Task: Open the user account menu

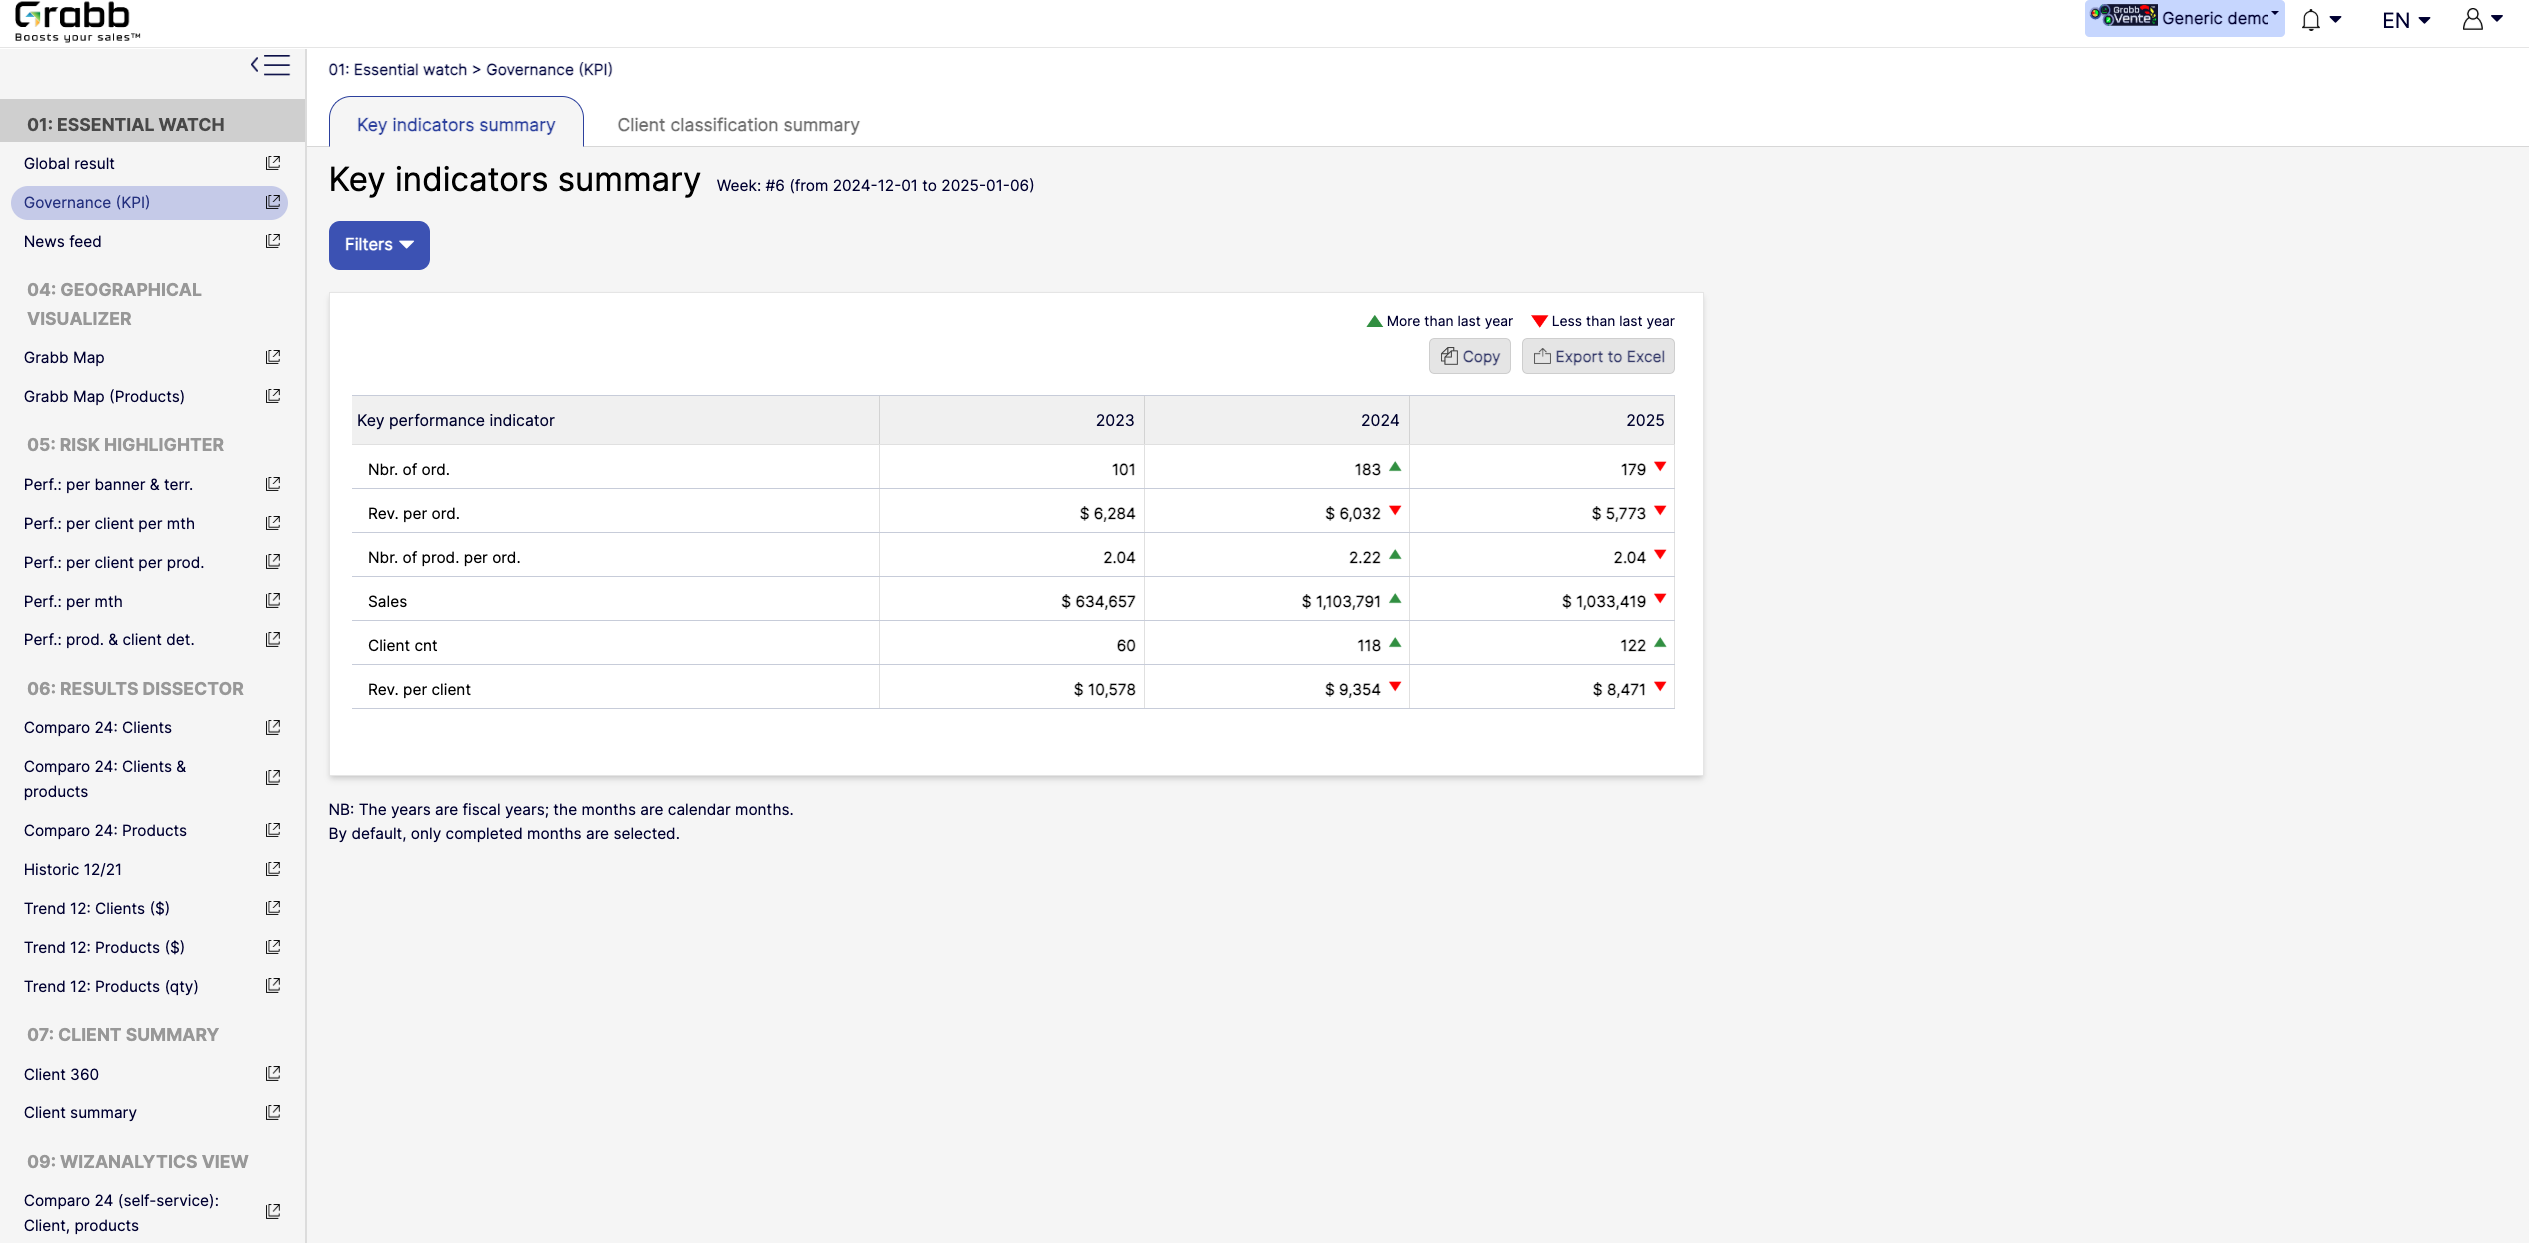Action: click(2481, 20)
